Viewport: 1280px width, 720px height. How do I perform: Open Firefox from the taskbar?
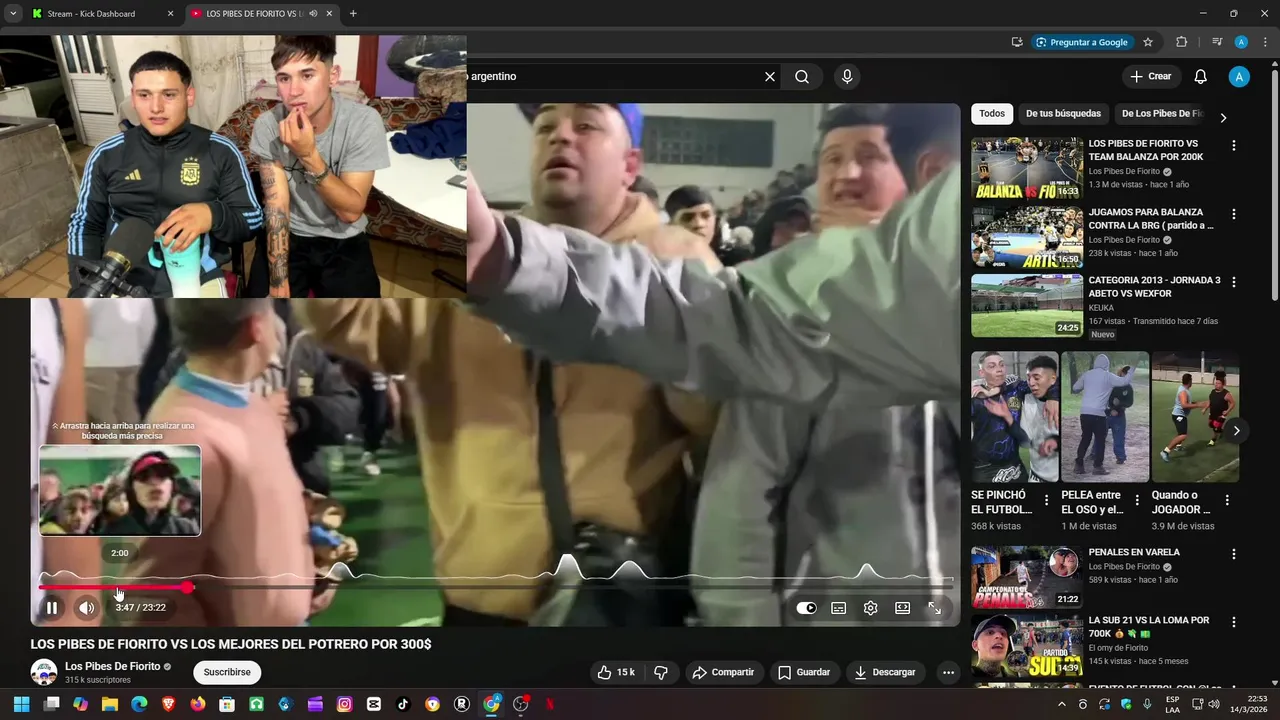198,704
